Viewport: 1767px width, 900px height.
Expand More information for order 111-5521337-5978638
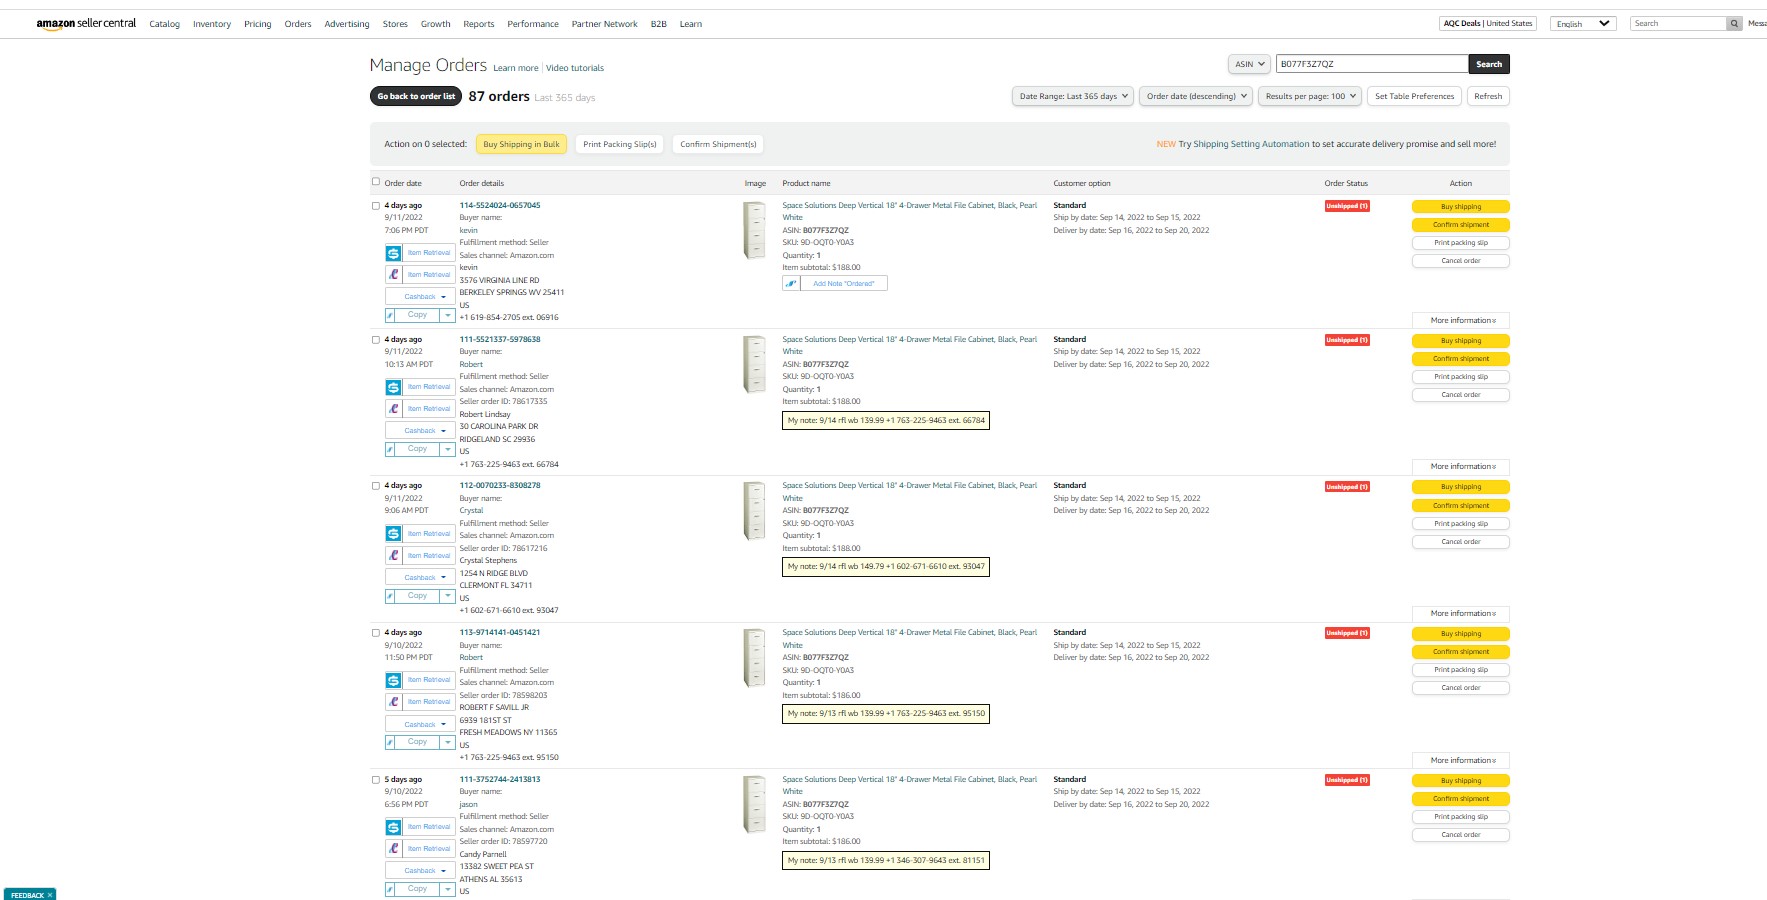coord(1461,467)
